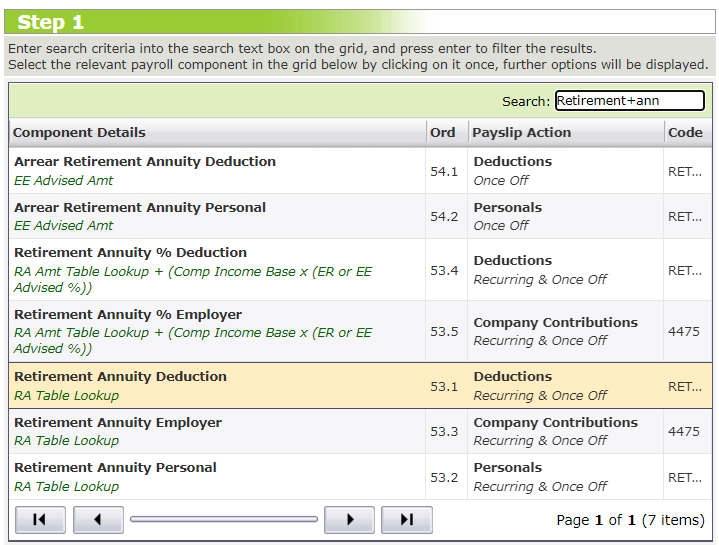Sort grid by Ord column header
The height and width of the screenshot is (545, 719).
pos(443,133)
